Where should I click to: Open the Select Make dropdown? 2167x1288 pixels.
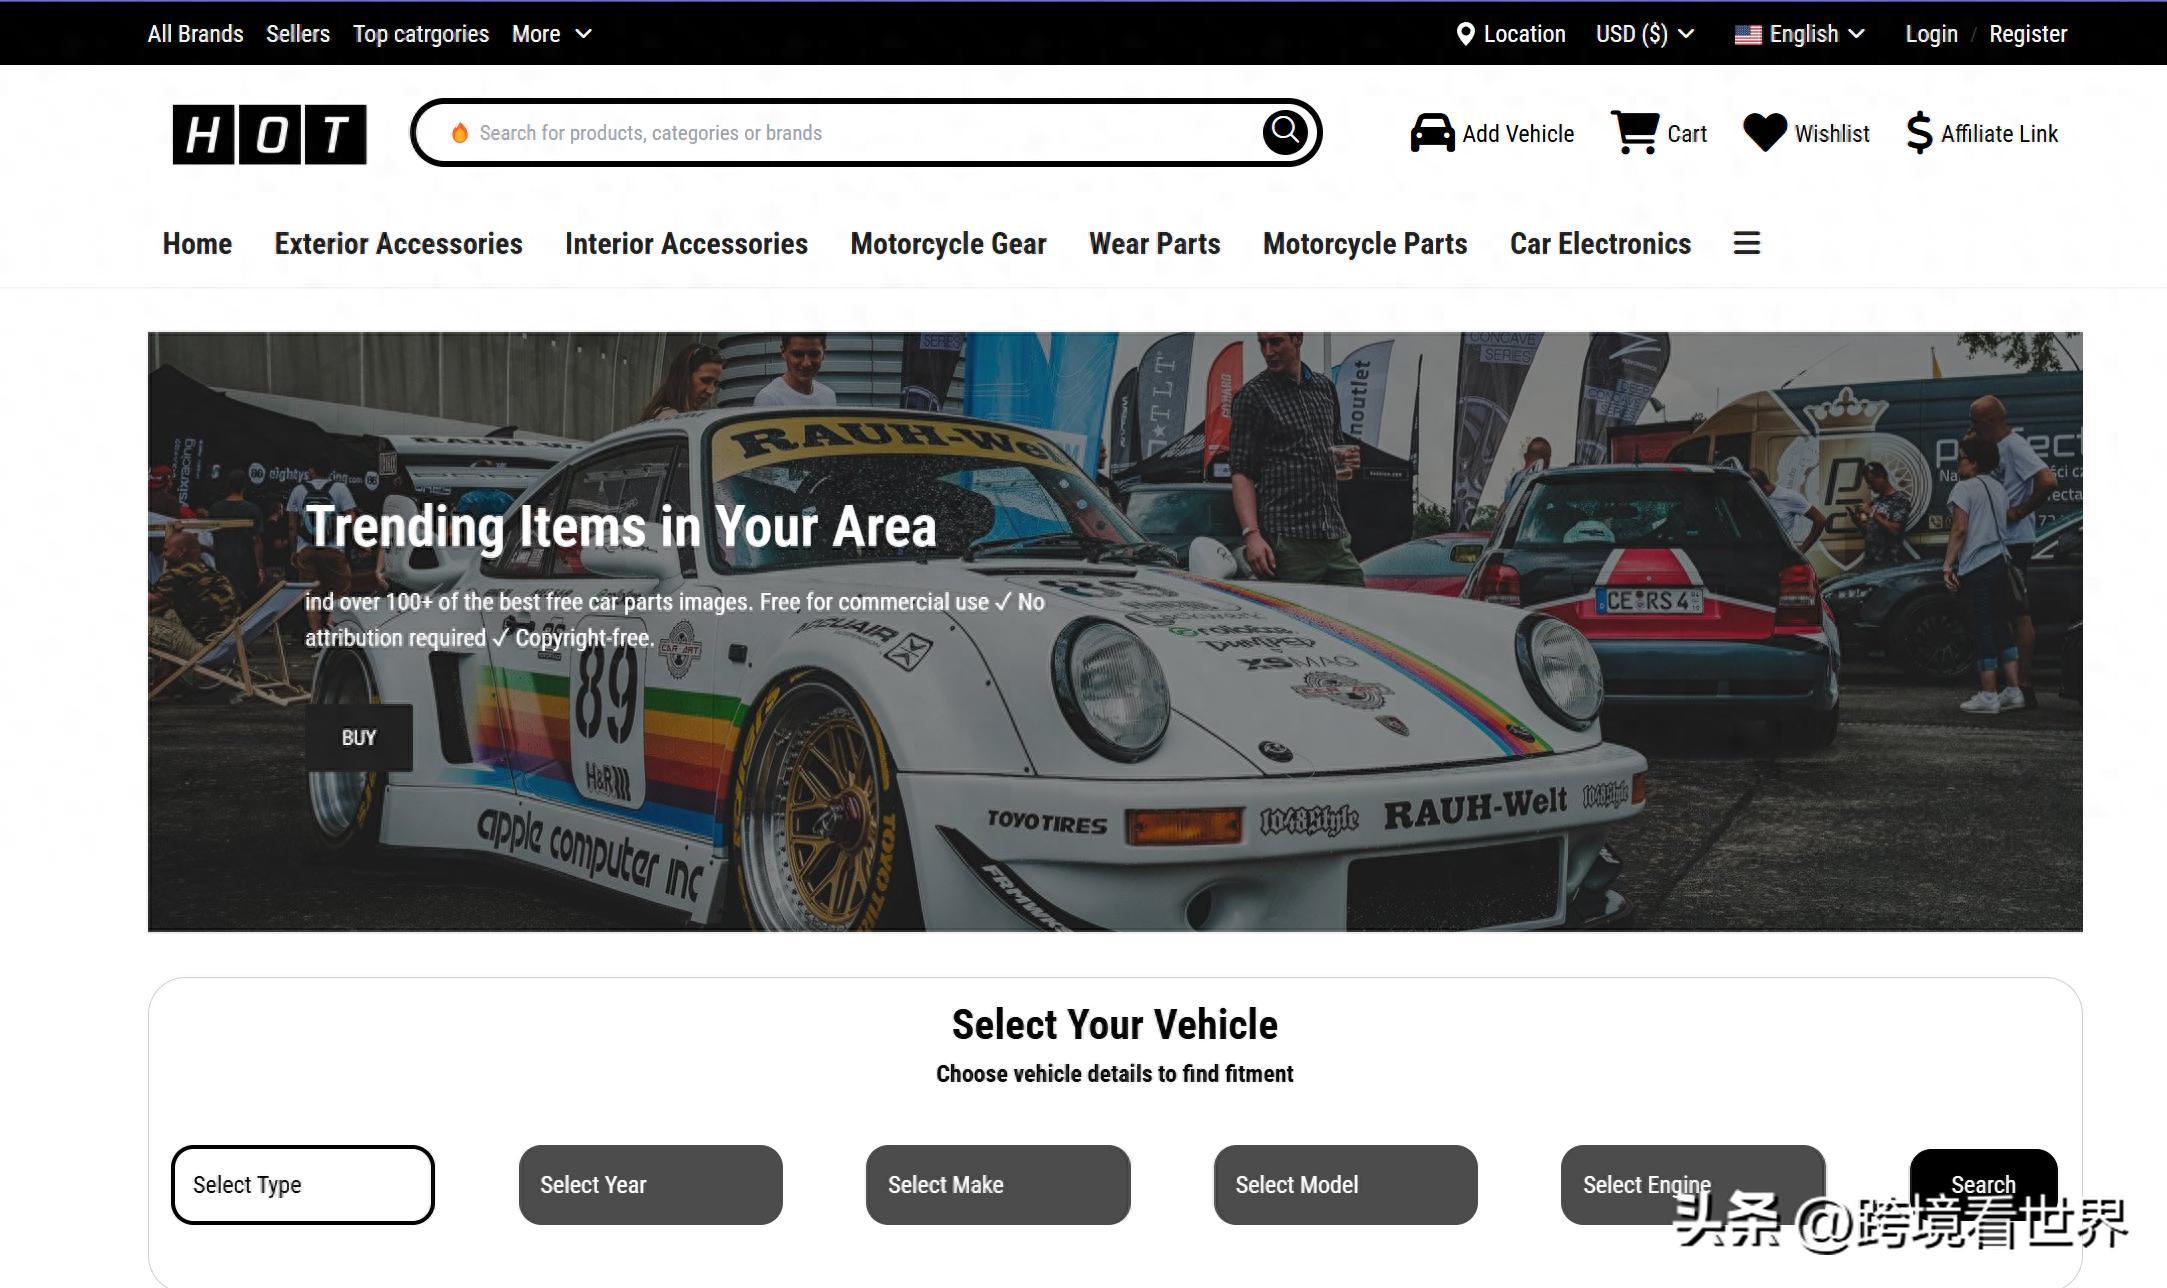click(x=998, y=1185)
